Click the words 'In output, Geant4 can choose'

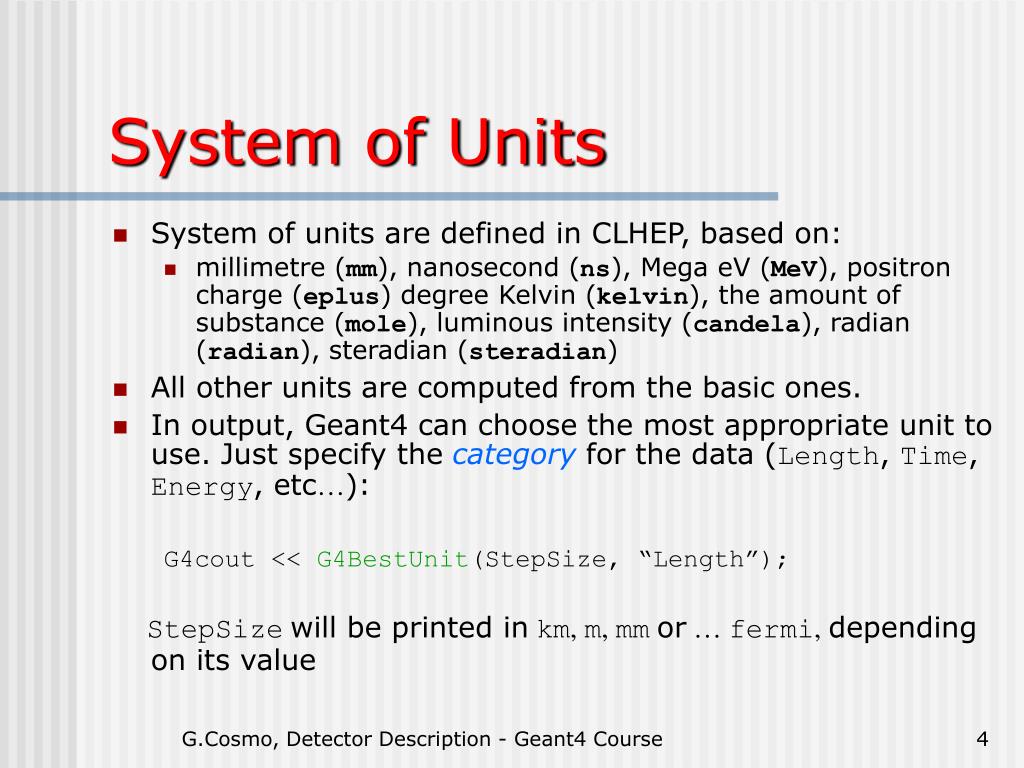click(x=364, y=426)
